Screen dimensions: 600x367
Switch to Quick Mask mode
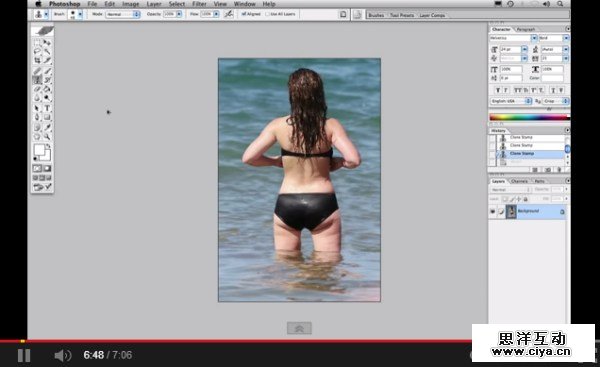(x=47, y=168)
